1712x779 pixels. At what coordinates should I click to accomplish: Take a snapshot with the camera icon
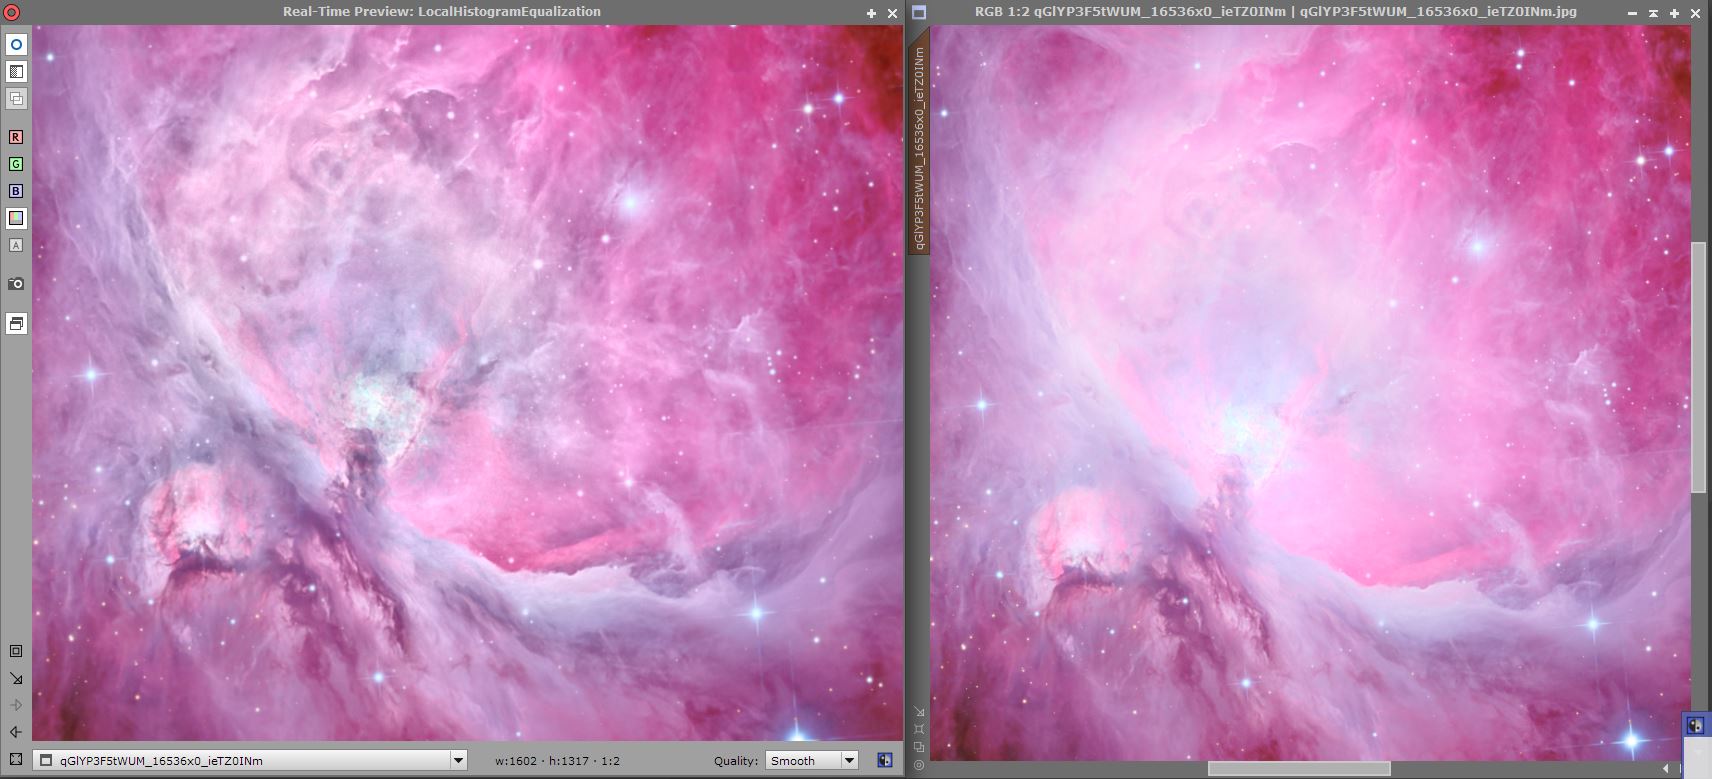(16, 284)
